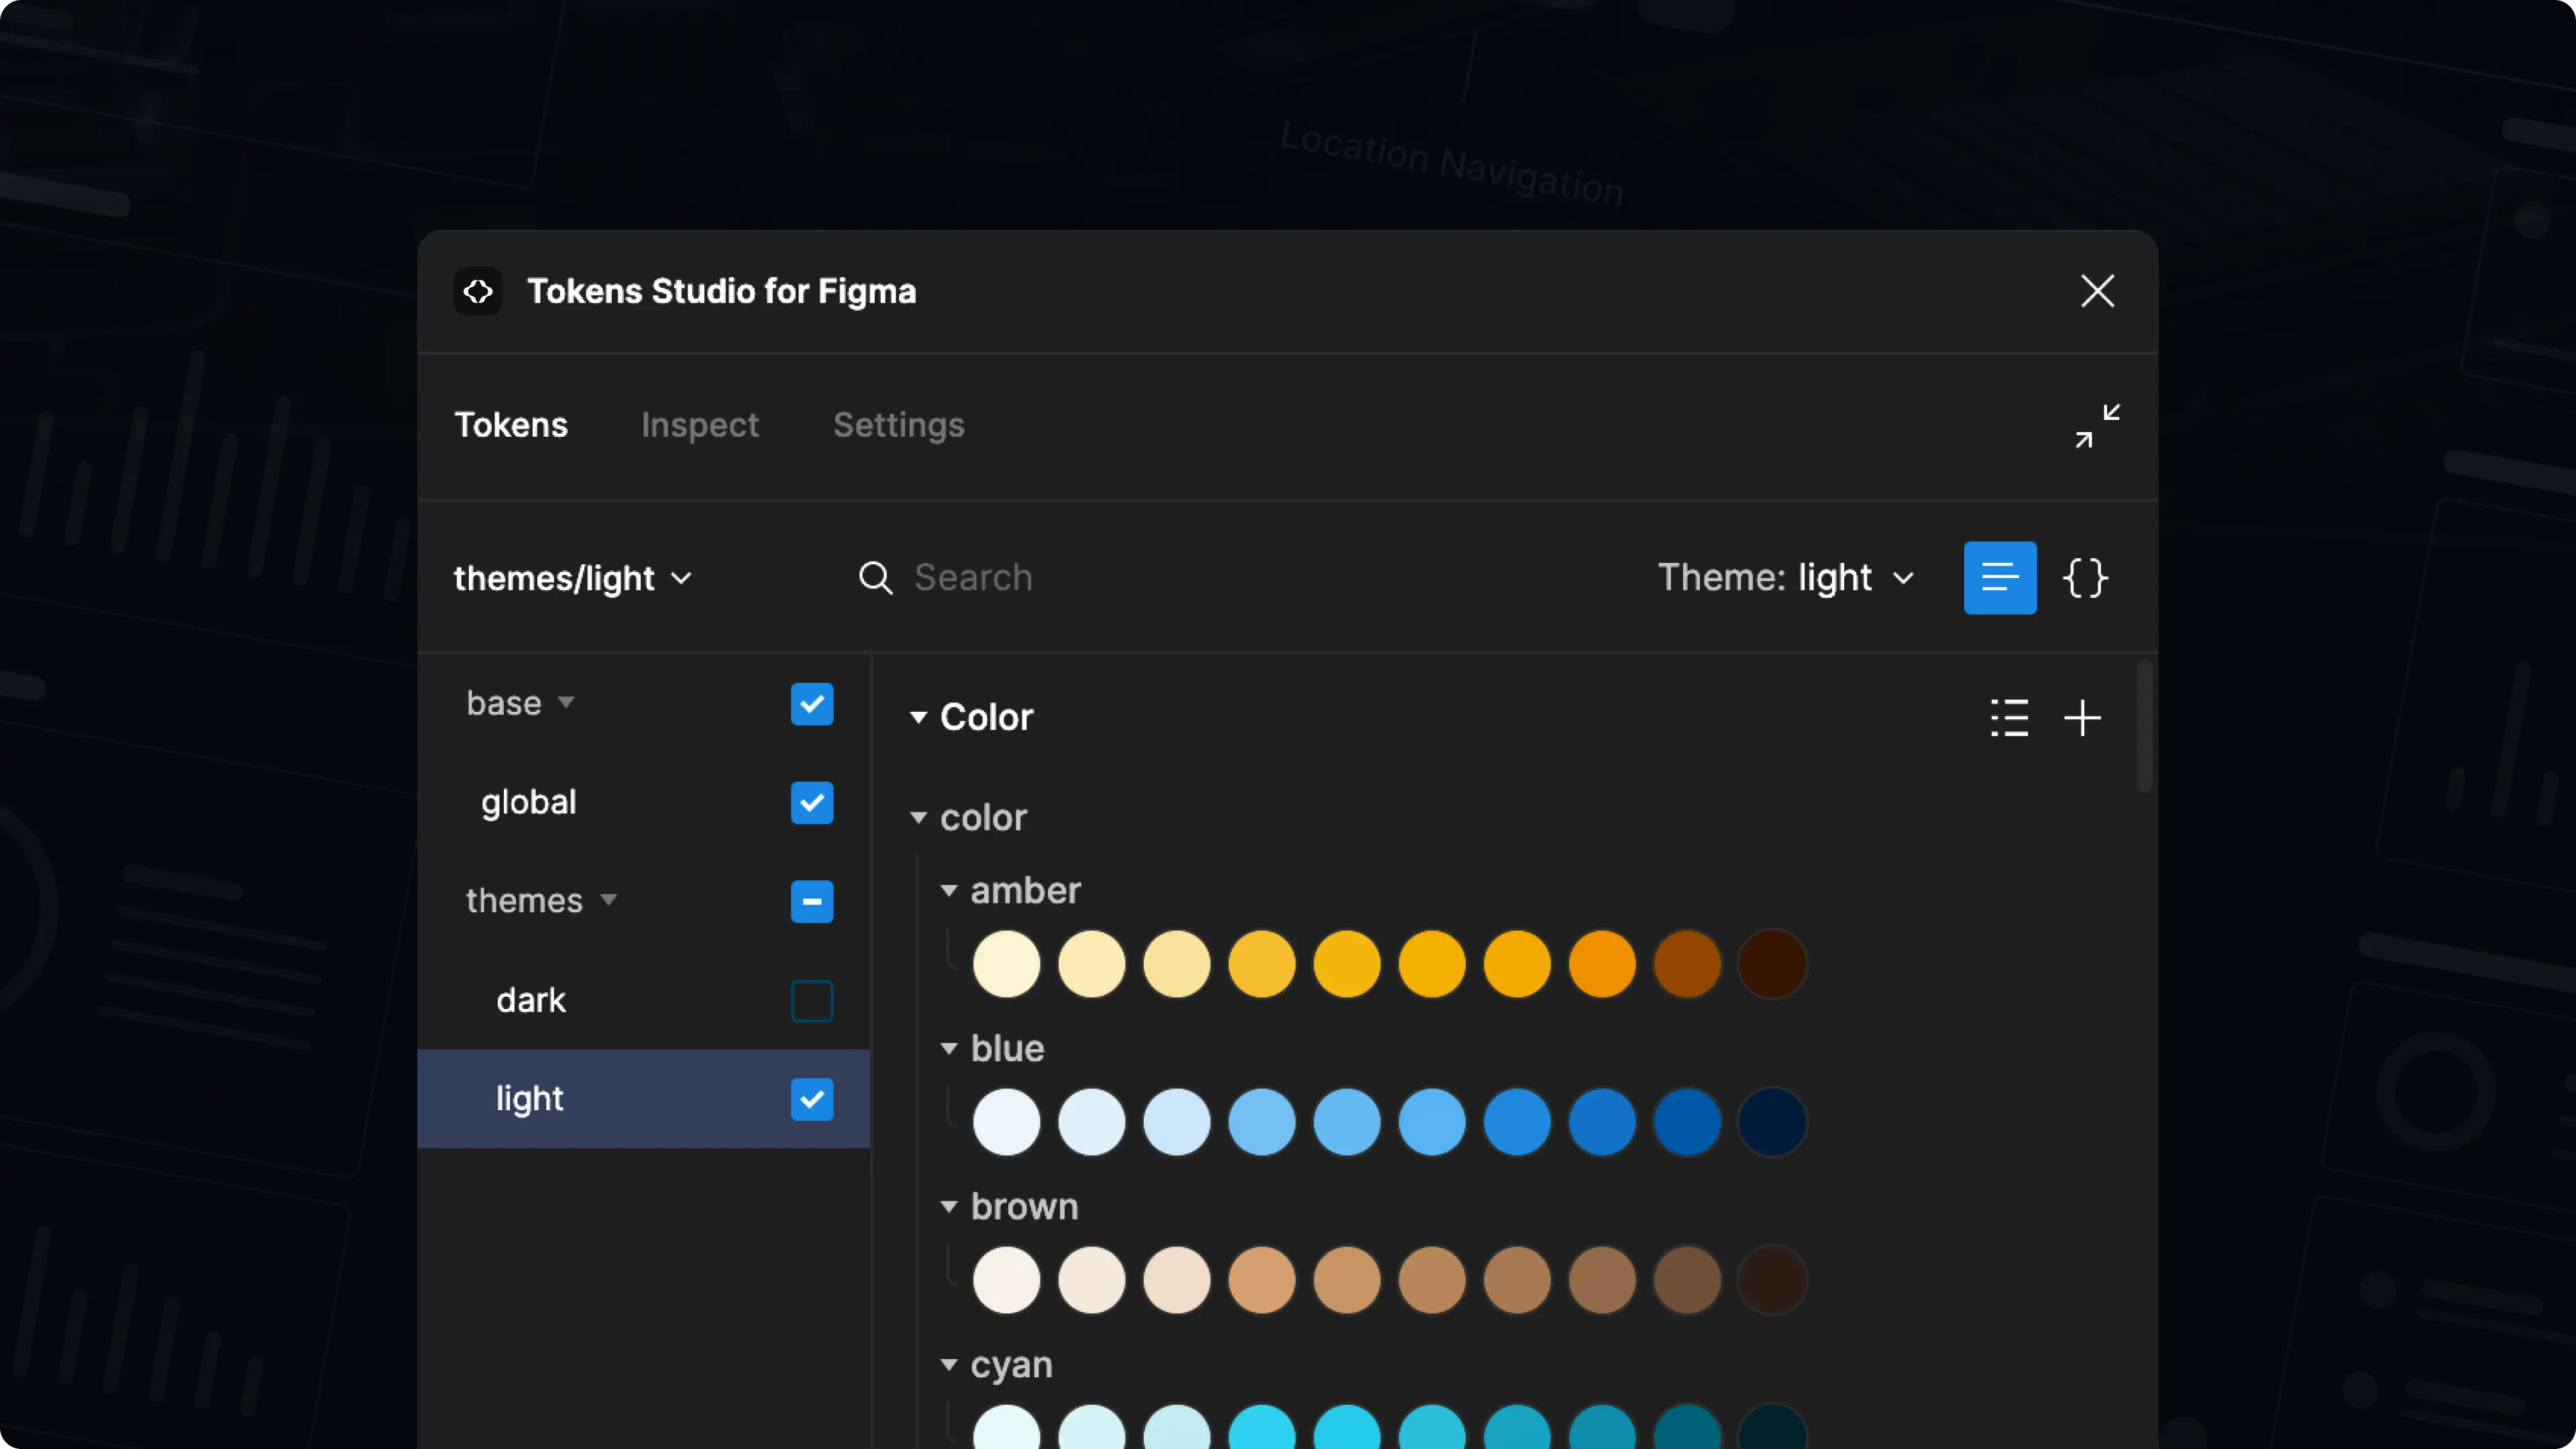Select the themes folder label
The height and width of the screenshot is (1449, 2576).
click(524, 900)
